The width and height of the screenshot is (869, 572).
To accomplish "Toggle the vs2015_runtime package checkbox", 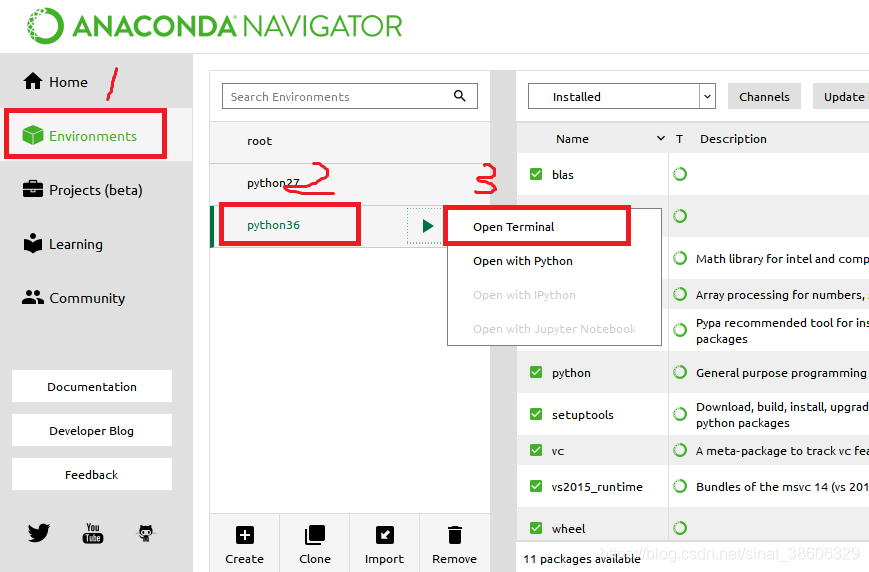I will [x=536, y=486].
